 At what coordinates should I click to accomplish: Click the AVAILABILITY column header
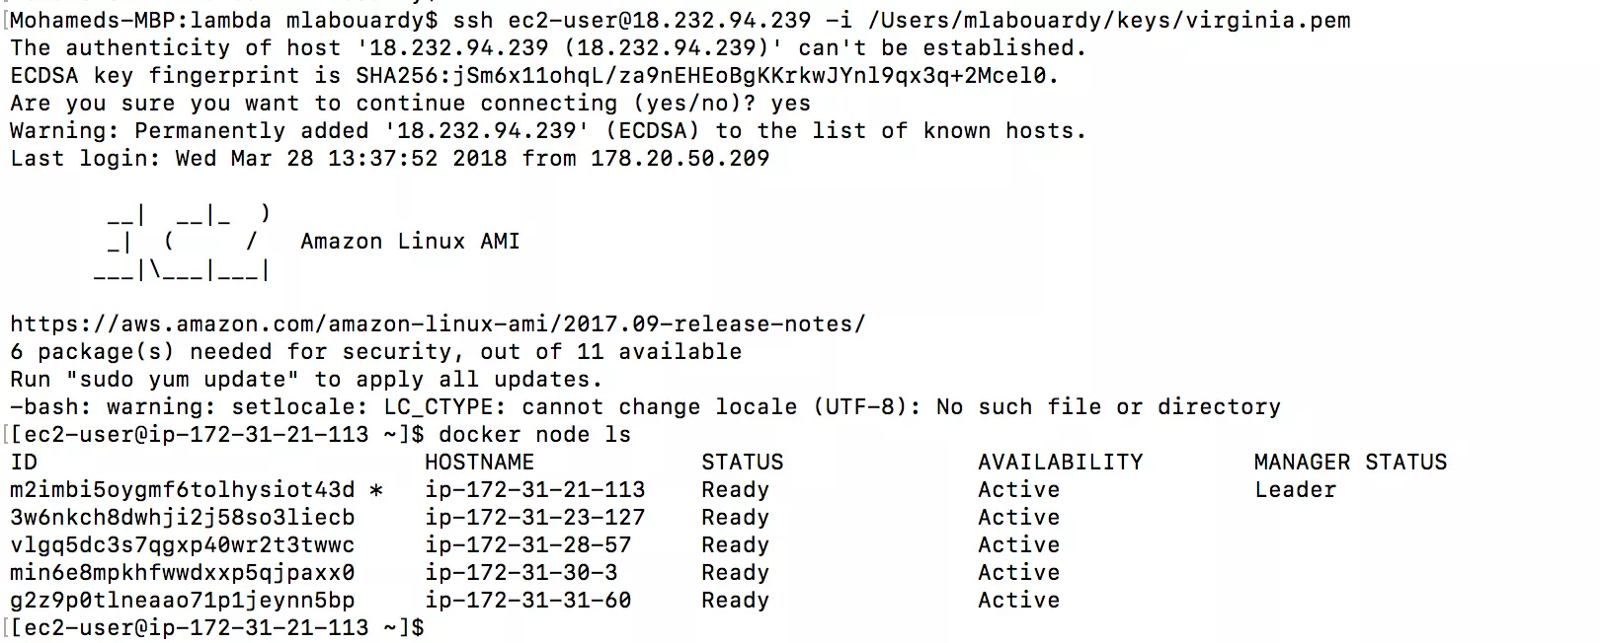1060,462
